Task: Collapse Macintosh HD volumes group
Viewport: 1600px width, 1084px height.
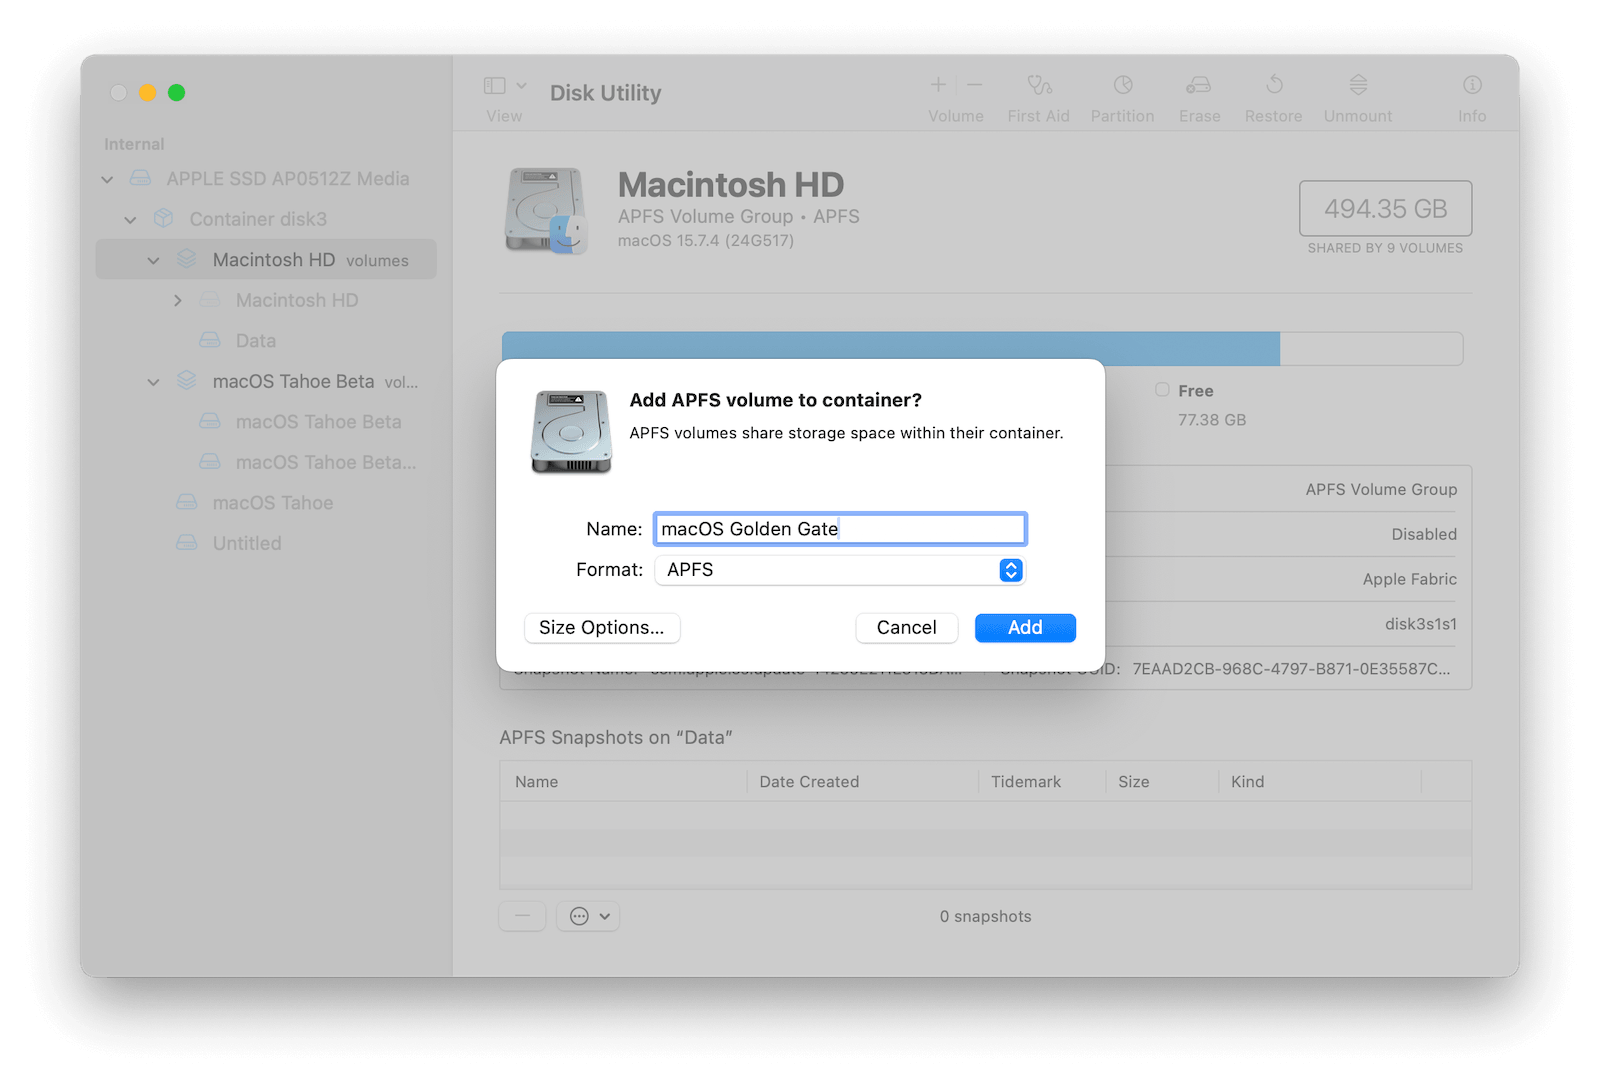Action: [153, 261]
